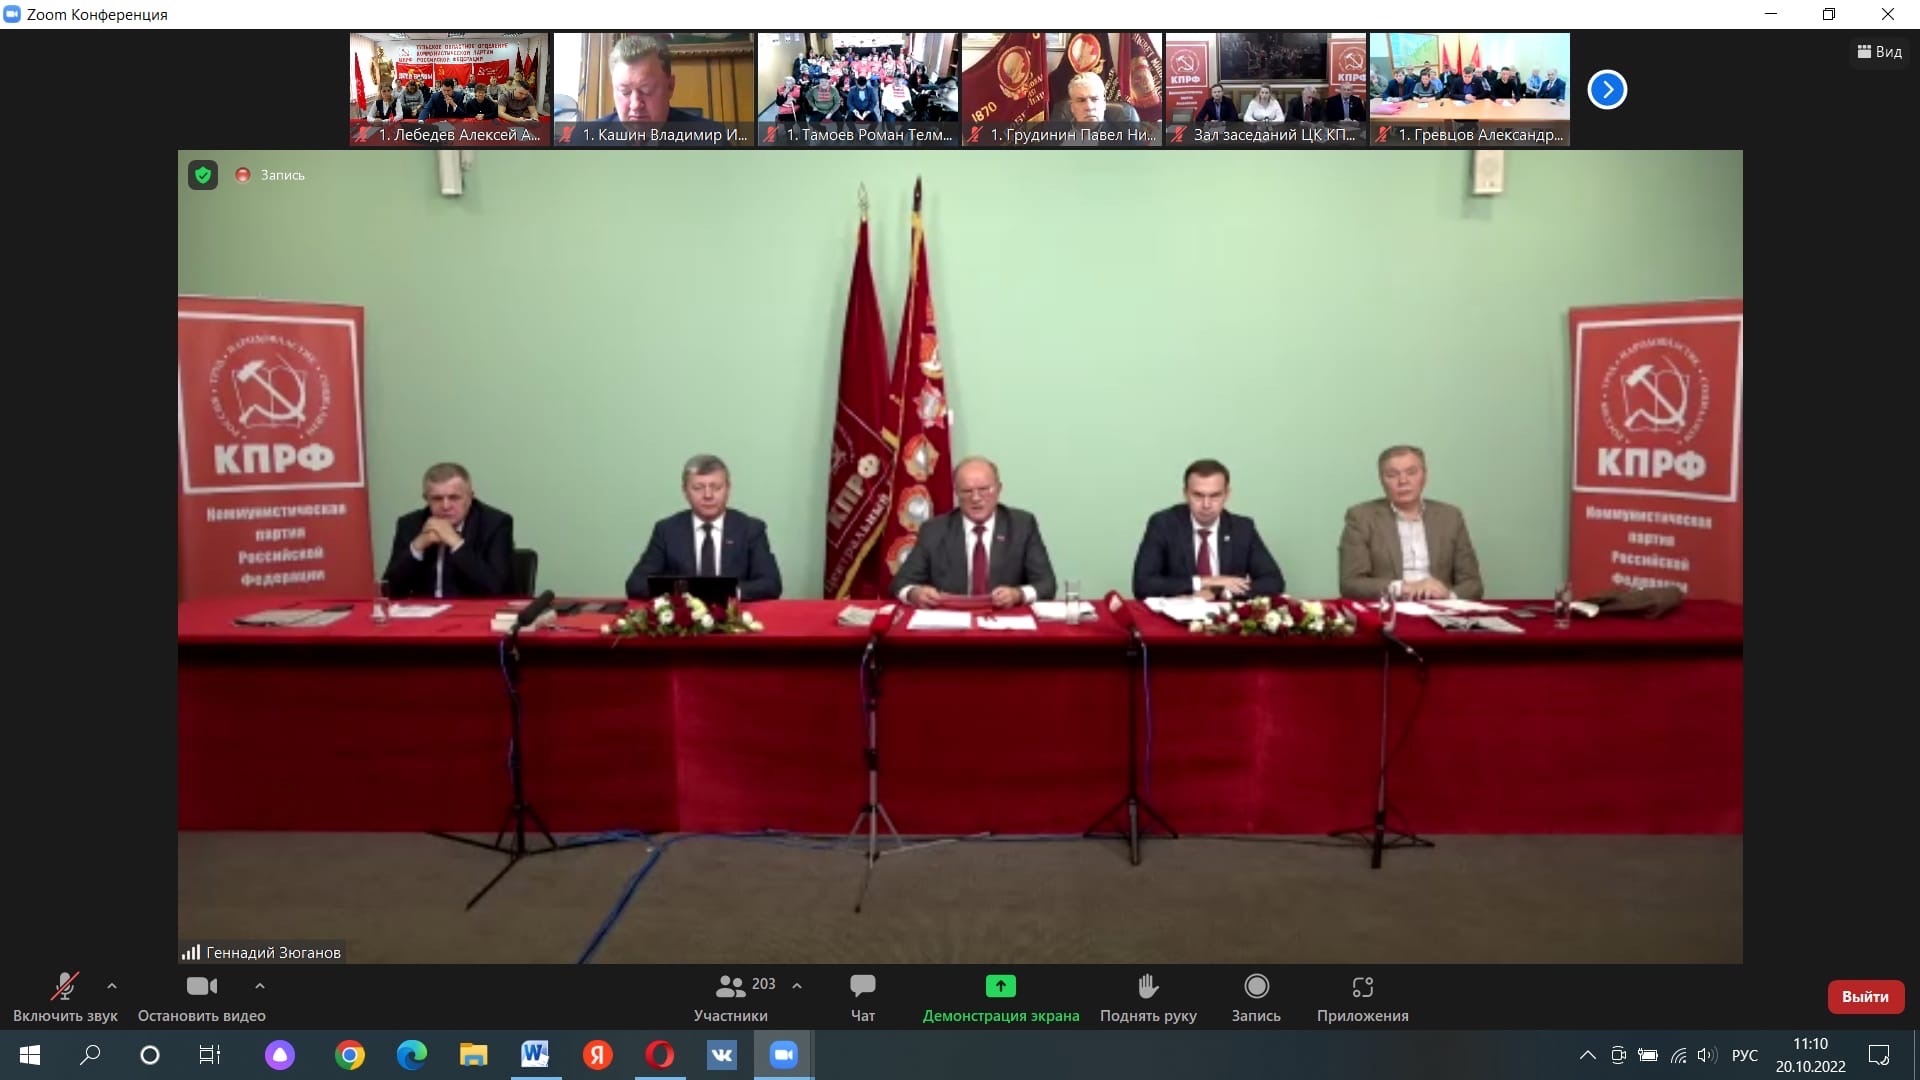Viewport: 1920px width, 1080px height.
Task: Select Кашин Владимир video thumbnail
Action: point(654,89)
